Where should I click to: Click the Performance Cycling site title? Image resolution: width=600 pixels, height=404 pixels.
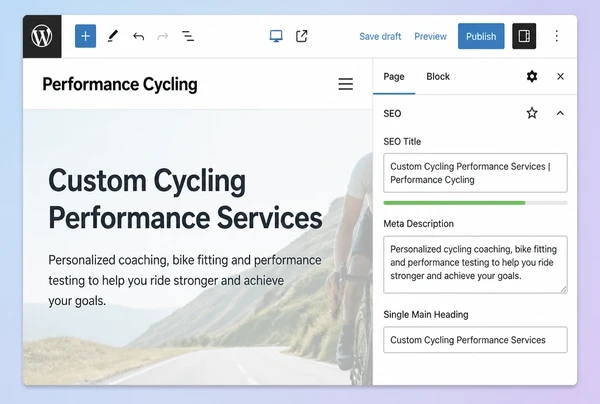[x=120, y=85]
